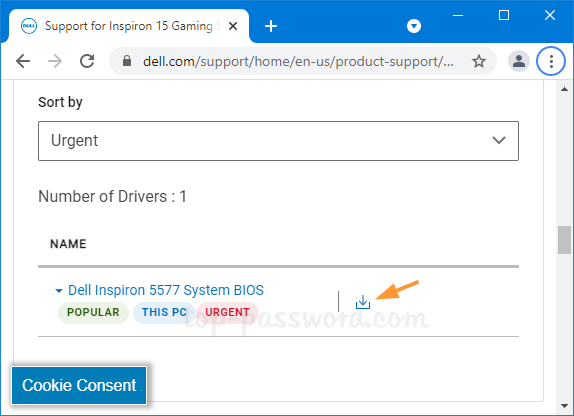Collapse the Dell Inspiron 5577 BIOS row

coord(59,291)
